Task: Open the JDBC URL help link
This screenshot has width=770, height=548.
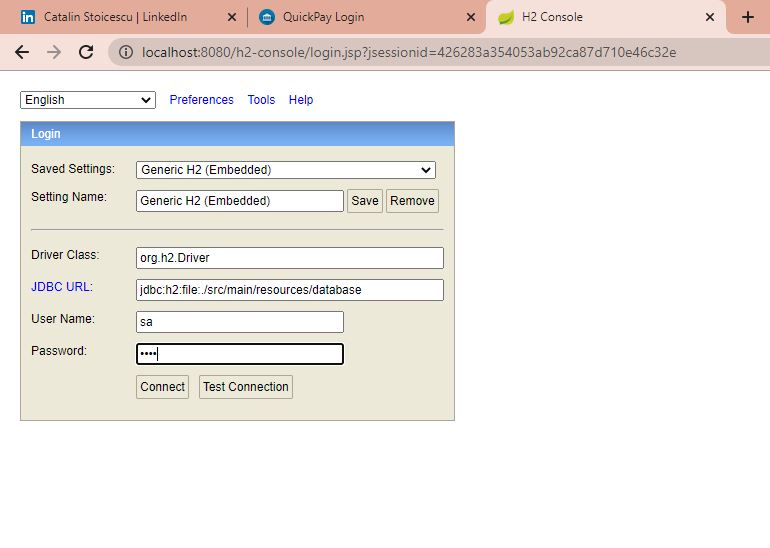Action: click(x=62, y=287)
